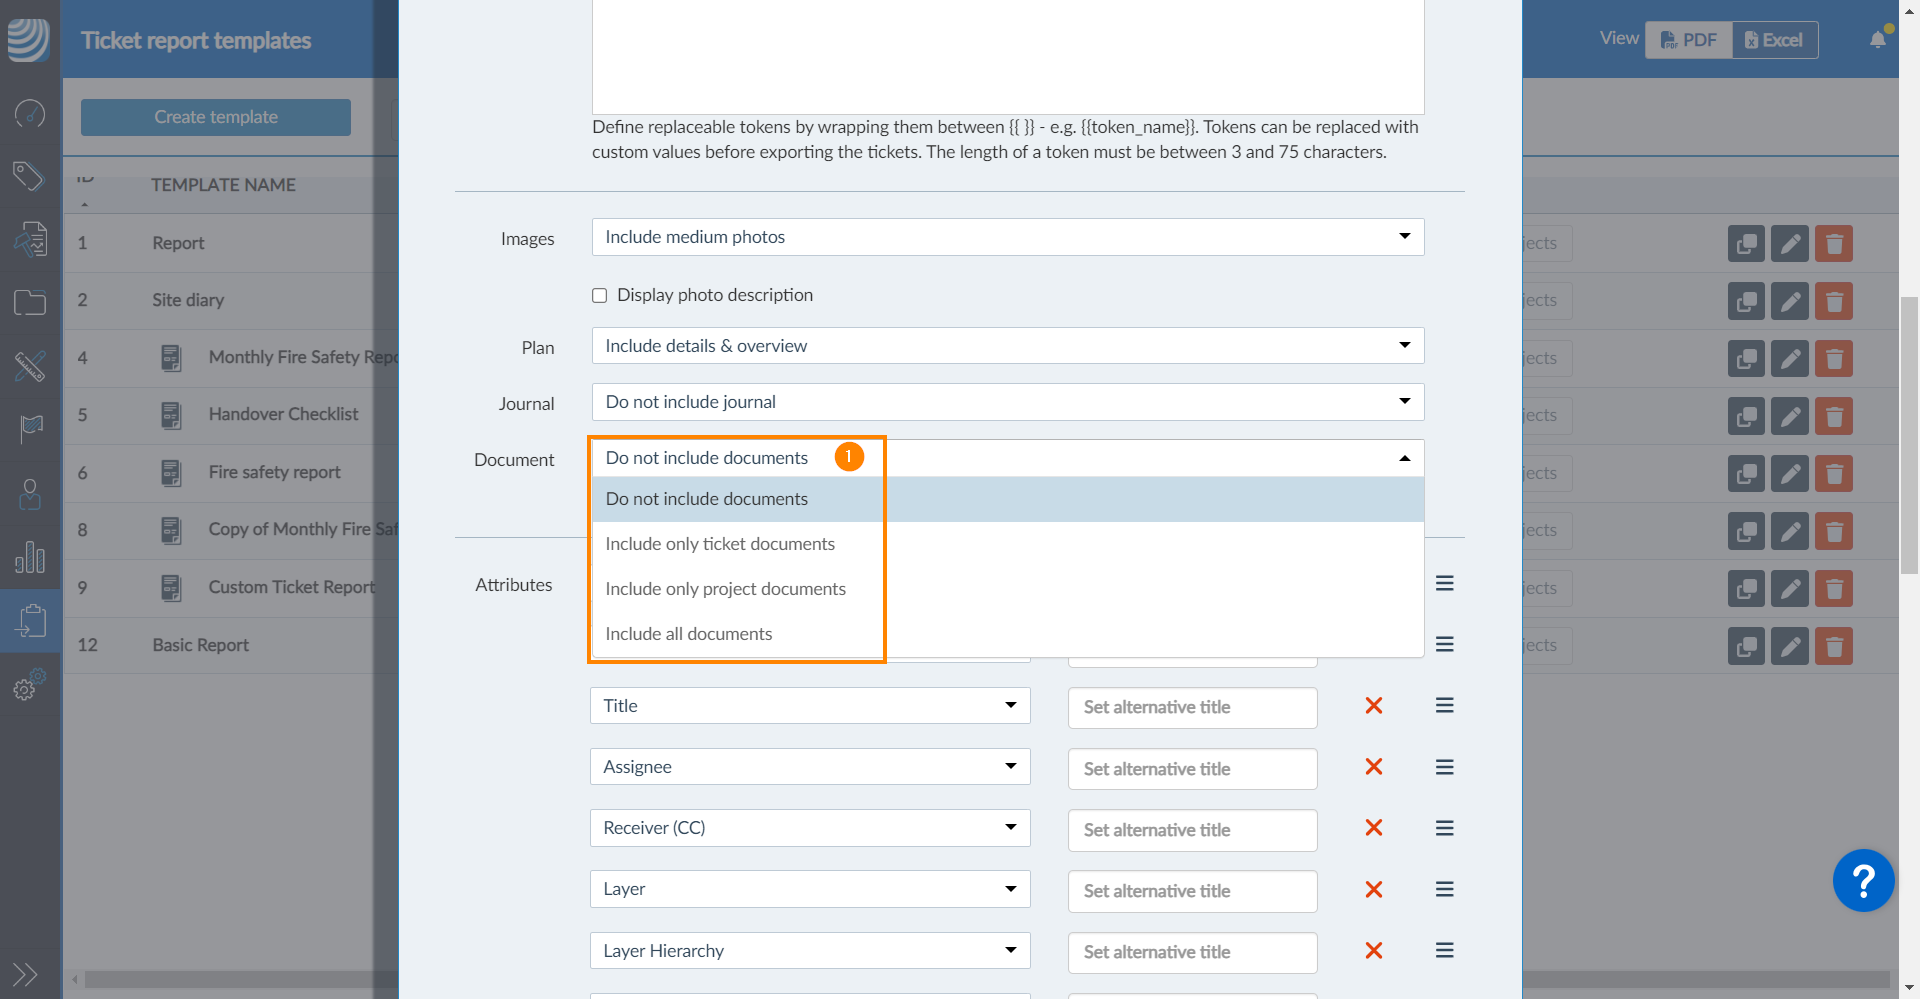Open settings gear in left sidebar

click(x=28, y=686)
